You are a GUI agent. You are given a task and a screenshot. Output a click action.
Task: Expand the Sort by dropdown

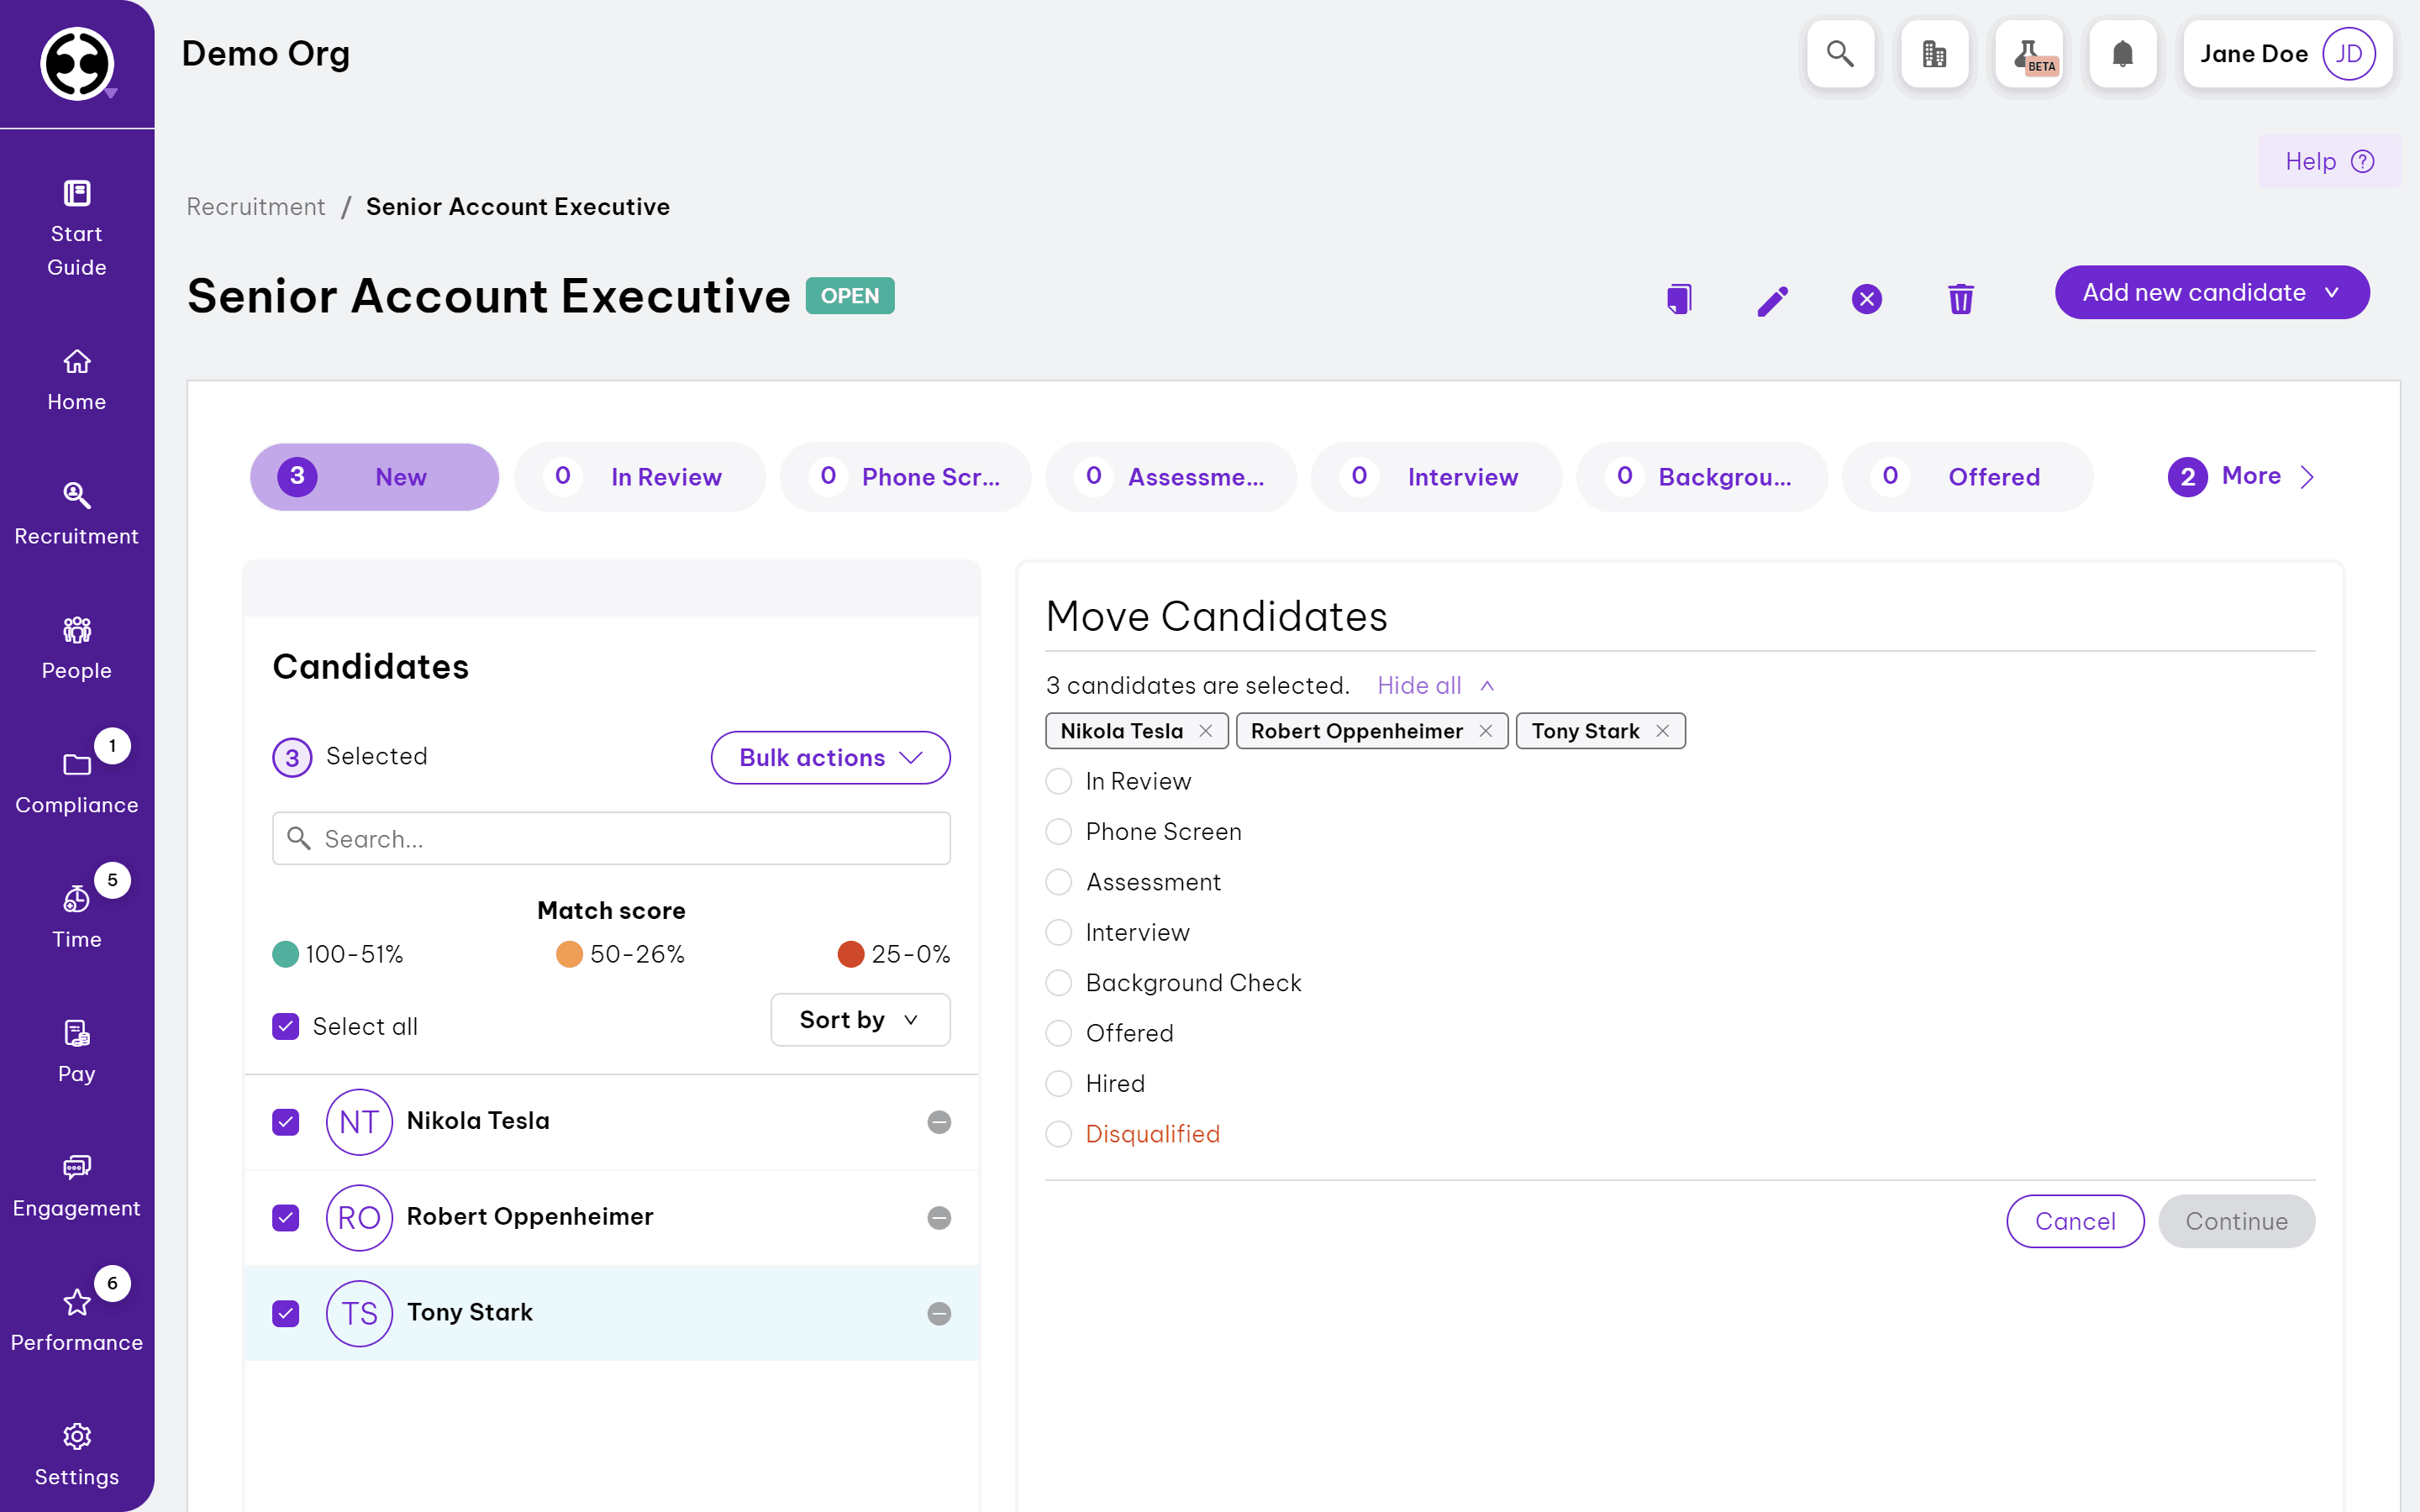click(x=859, y=1020)
